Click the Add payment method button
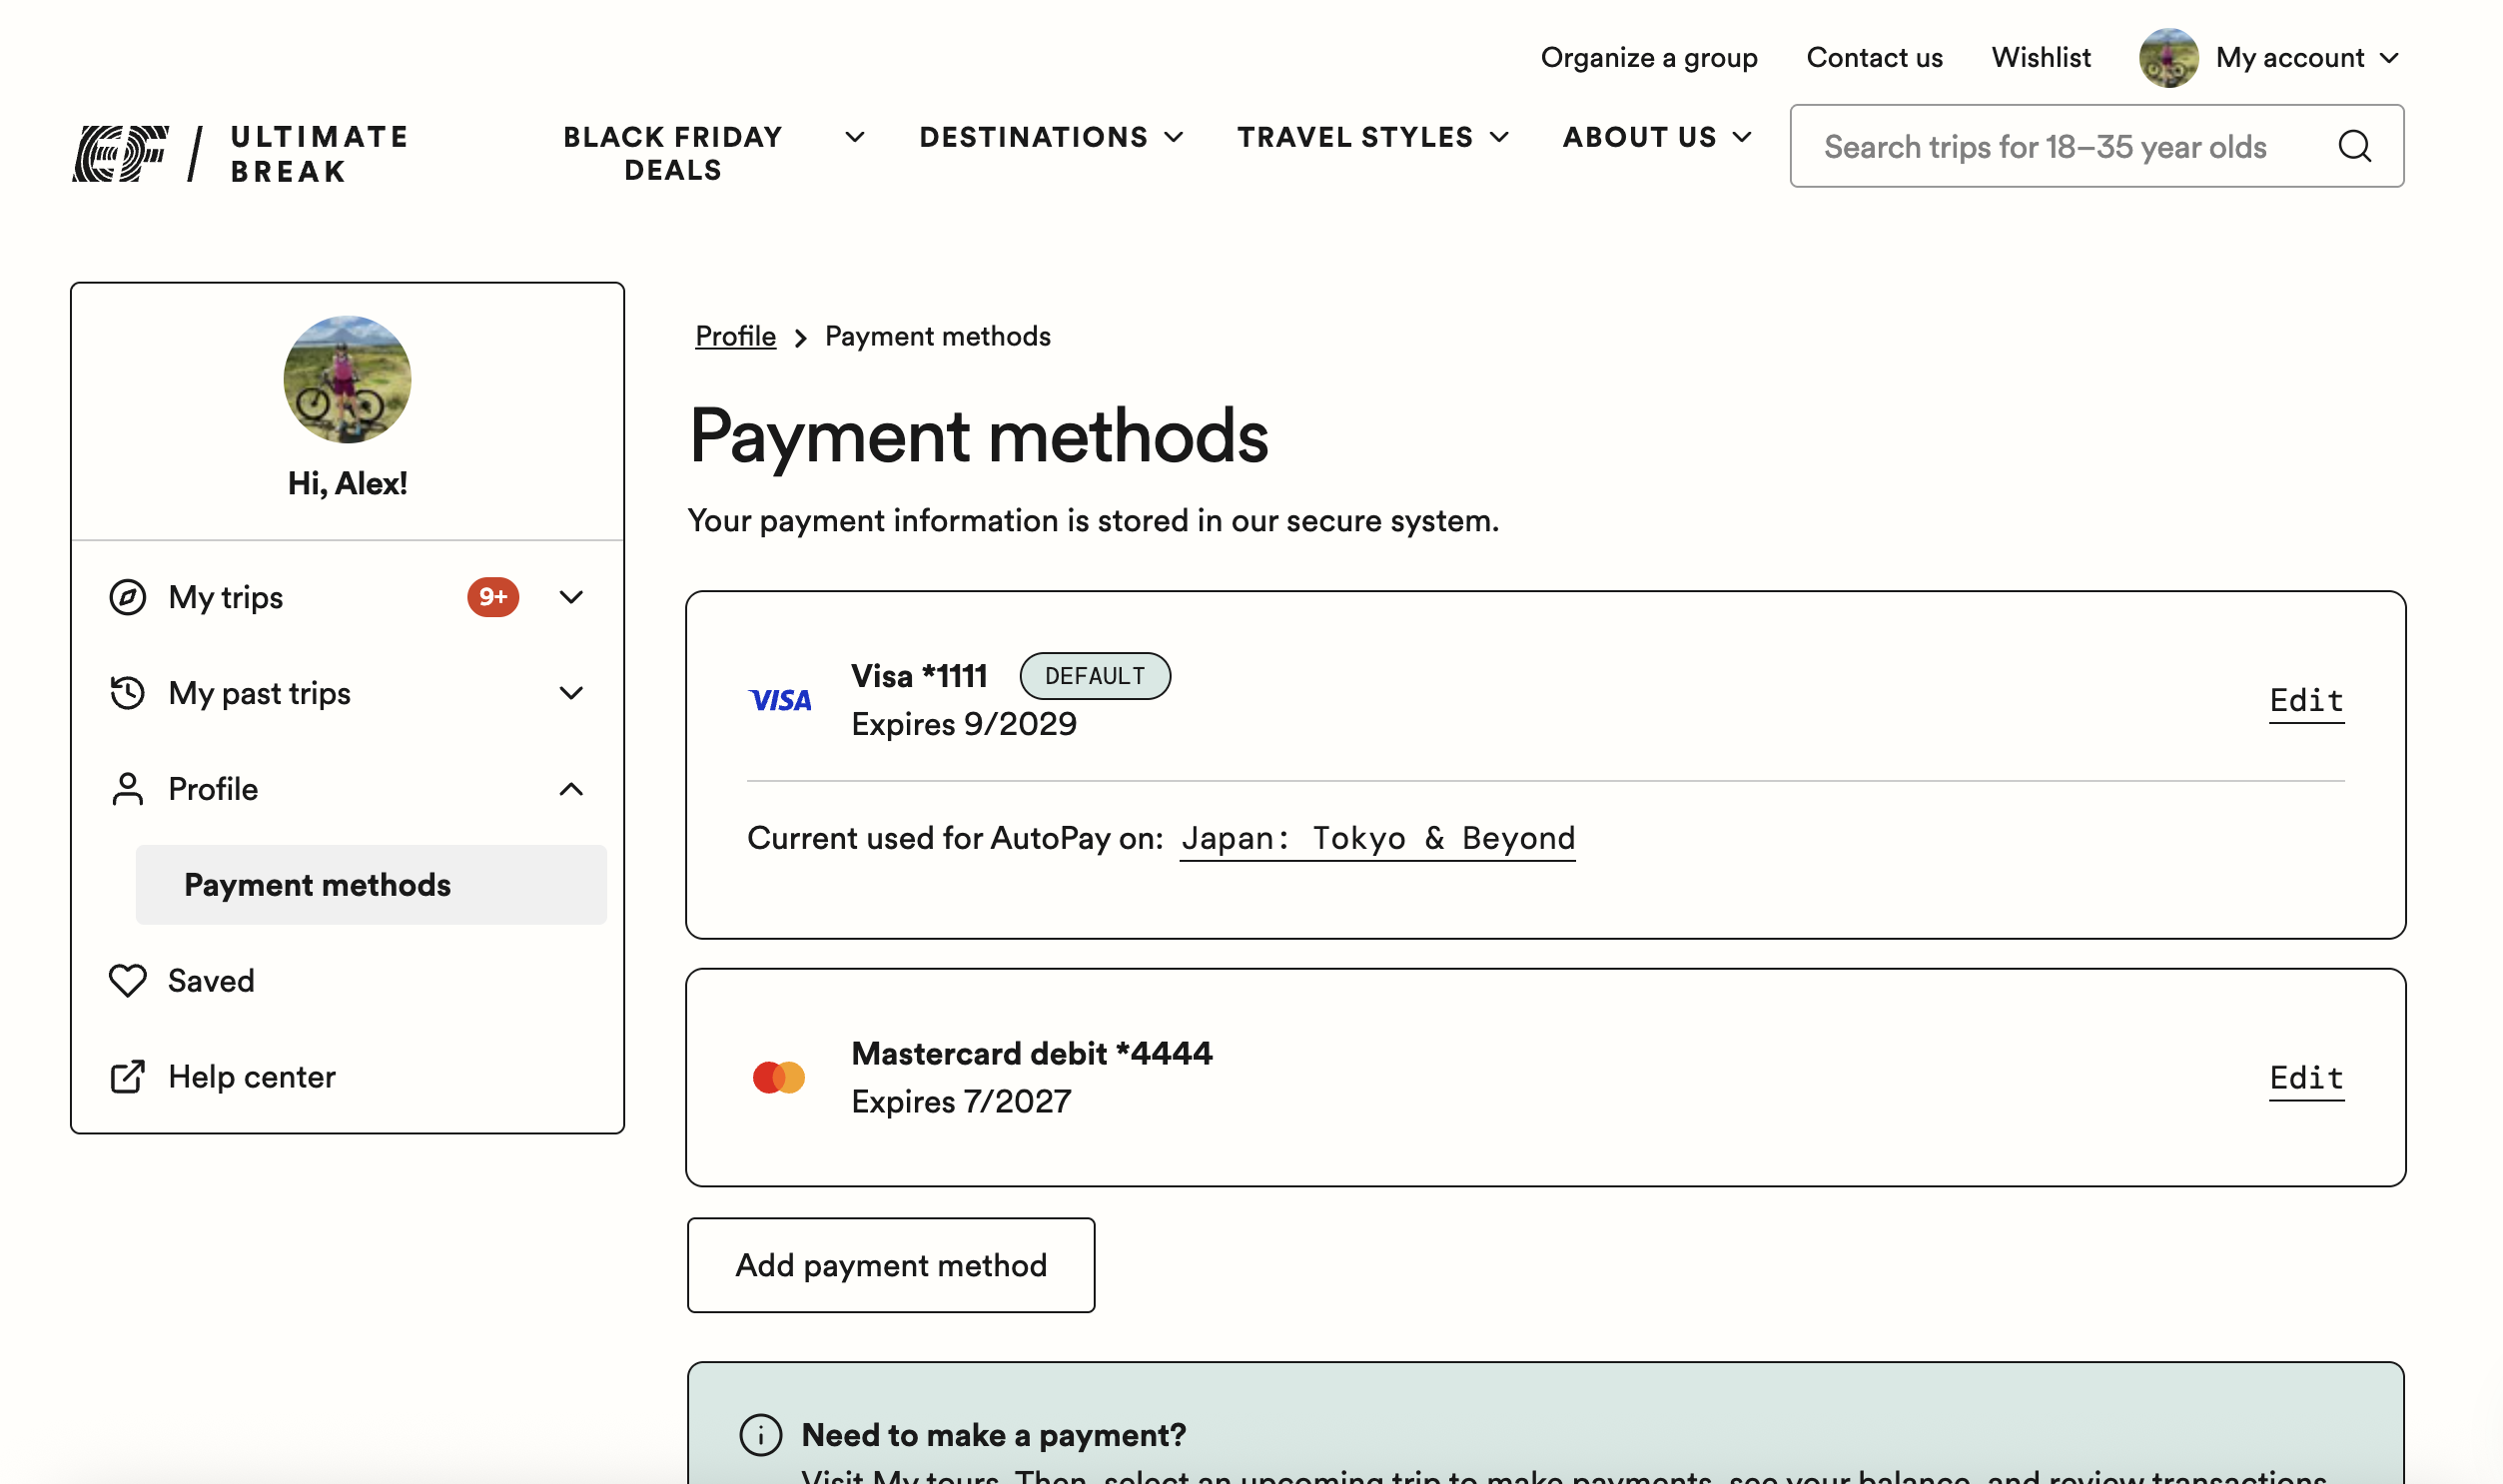 [890, 1264]
